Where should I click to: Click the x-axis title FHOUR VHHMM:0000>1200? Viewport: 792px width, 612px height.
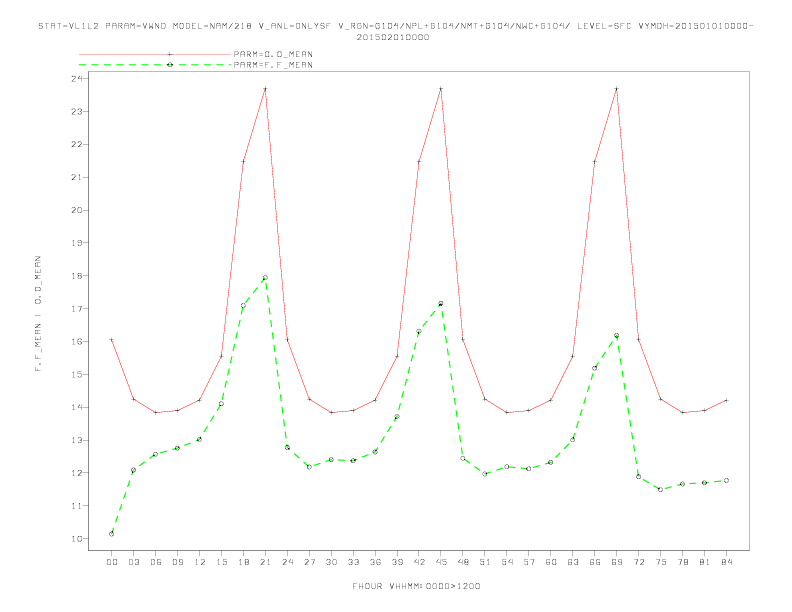click(x=416, y=586)
